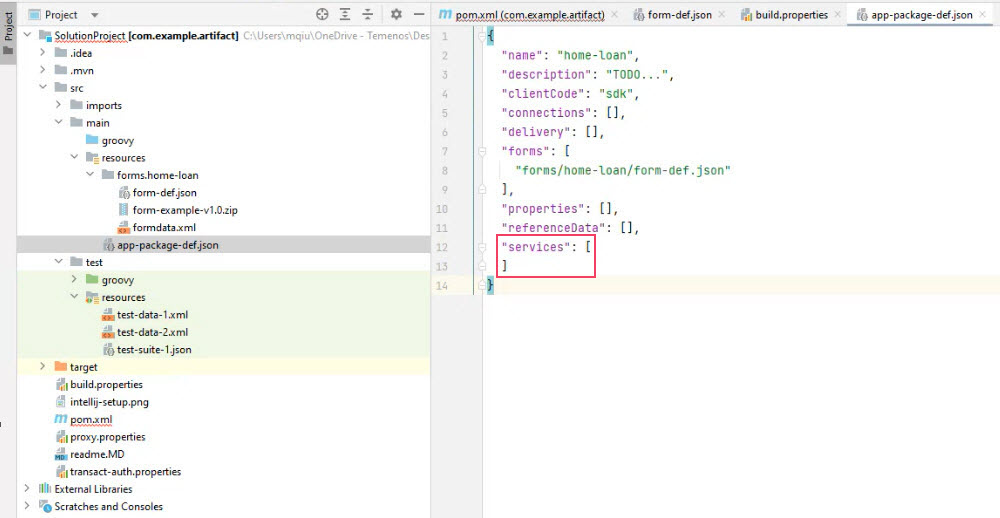Expand the .mvn folder
1000x518 pixels.
[x=42, y=70]
